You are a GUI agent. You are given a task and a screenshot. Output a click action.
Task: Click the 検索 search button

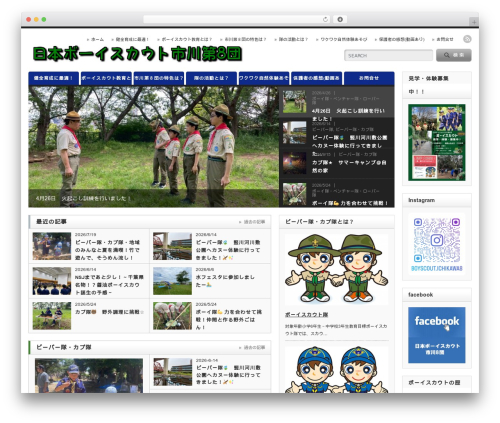(x=454, y=55)
